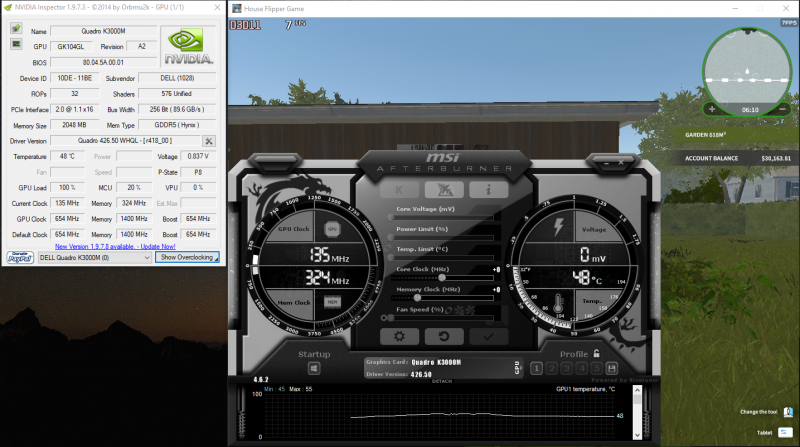Open Afterburner information i button

[x=488, y=190]
